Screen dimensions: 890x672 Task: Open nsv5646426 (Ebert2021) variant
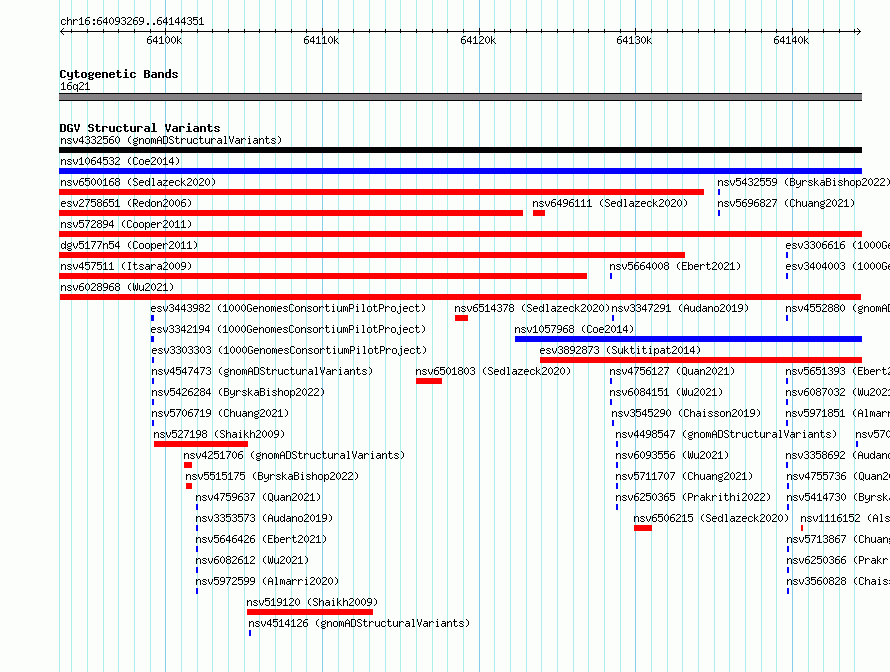coord(261,539)
